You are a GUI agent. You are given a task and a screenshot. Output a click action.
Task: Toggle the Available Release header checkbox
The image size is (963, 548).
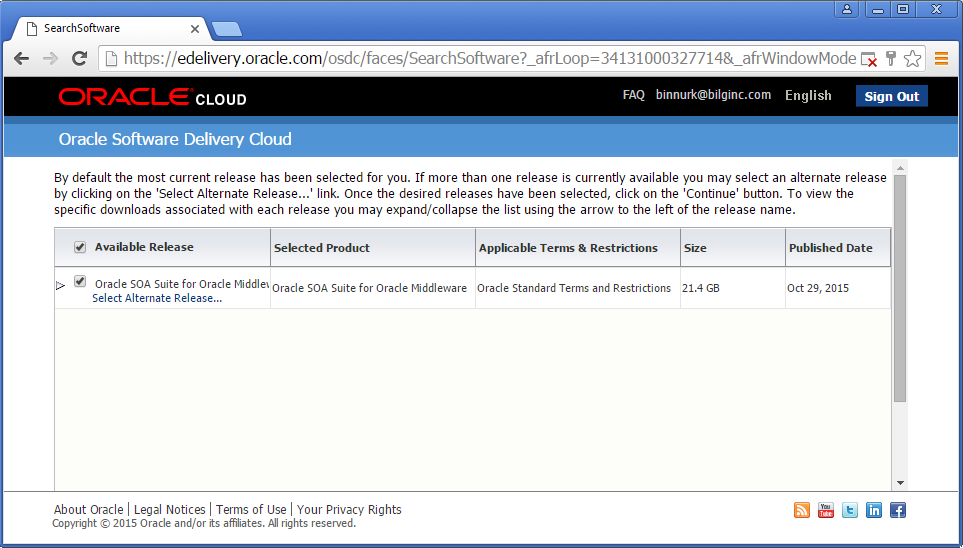pos(80,247)
